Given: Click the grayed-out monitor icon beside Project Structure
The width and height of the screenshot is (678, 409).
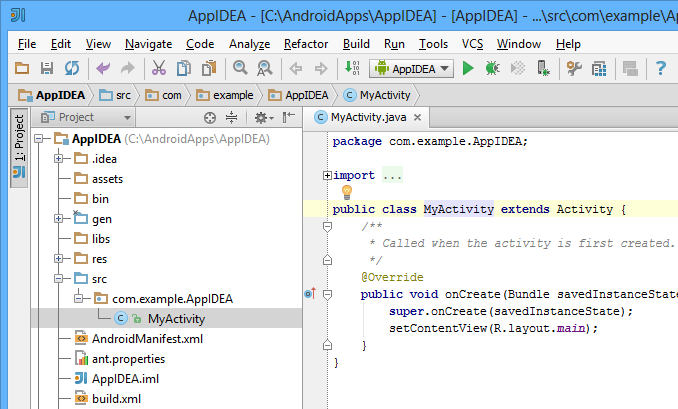Looking at the screenshot, I should (630, 68).
